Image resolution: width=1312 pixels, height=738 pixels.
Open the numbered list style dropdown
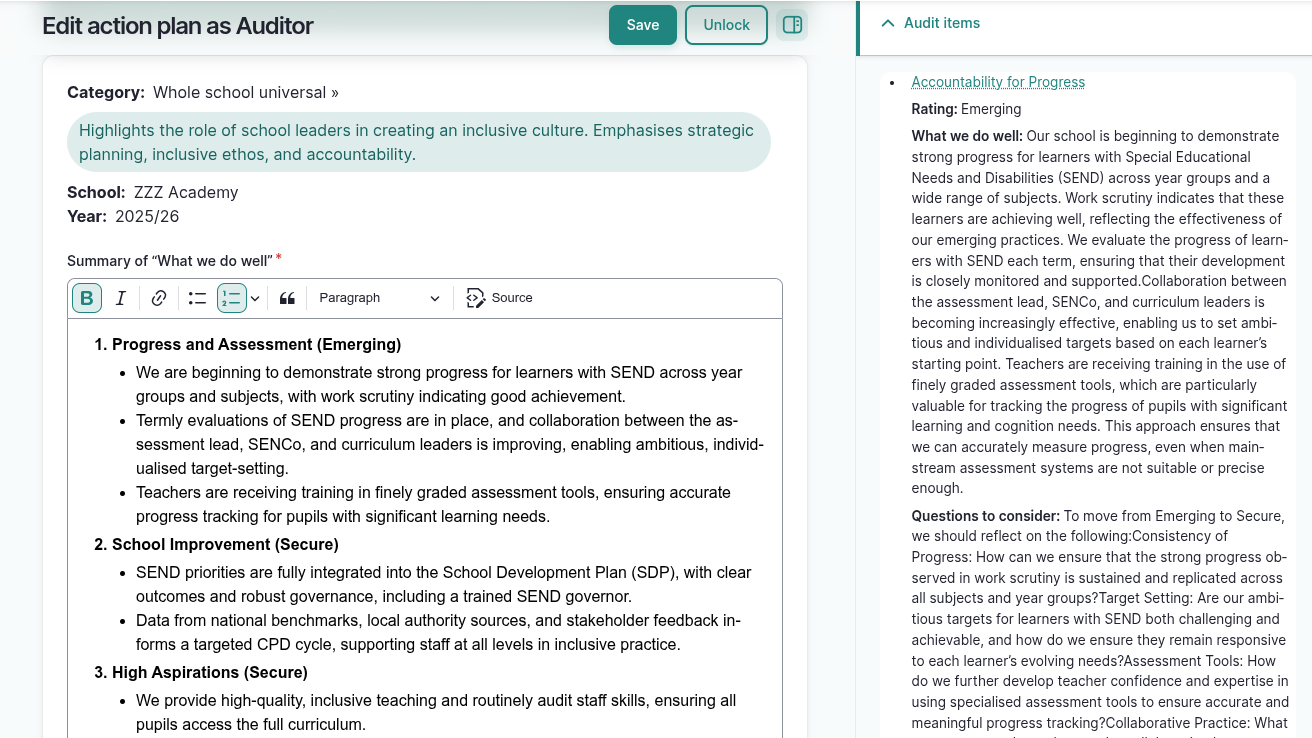(x=256, y=297)
